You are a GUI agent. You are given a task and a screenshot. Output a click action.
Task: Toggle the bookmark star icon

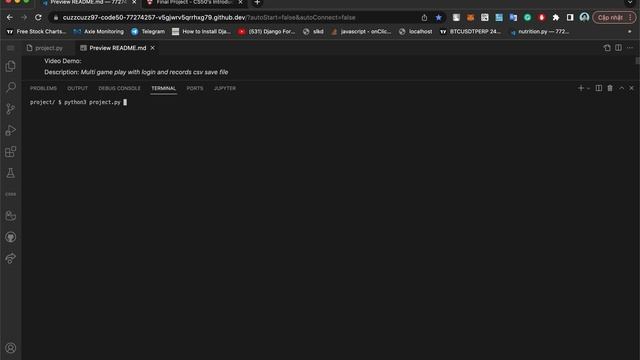click(x=438, y=18)
